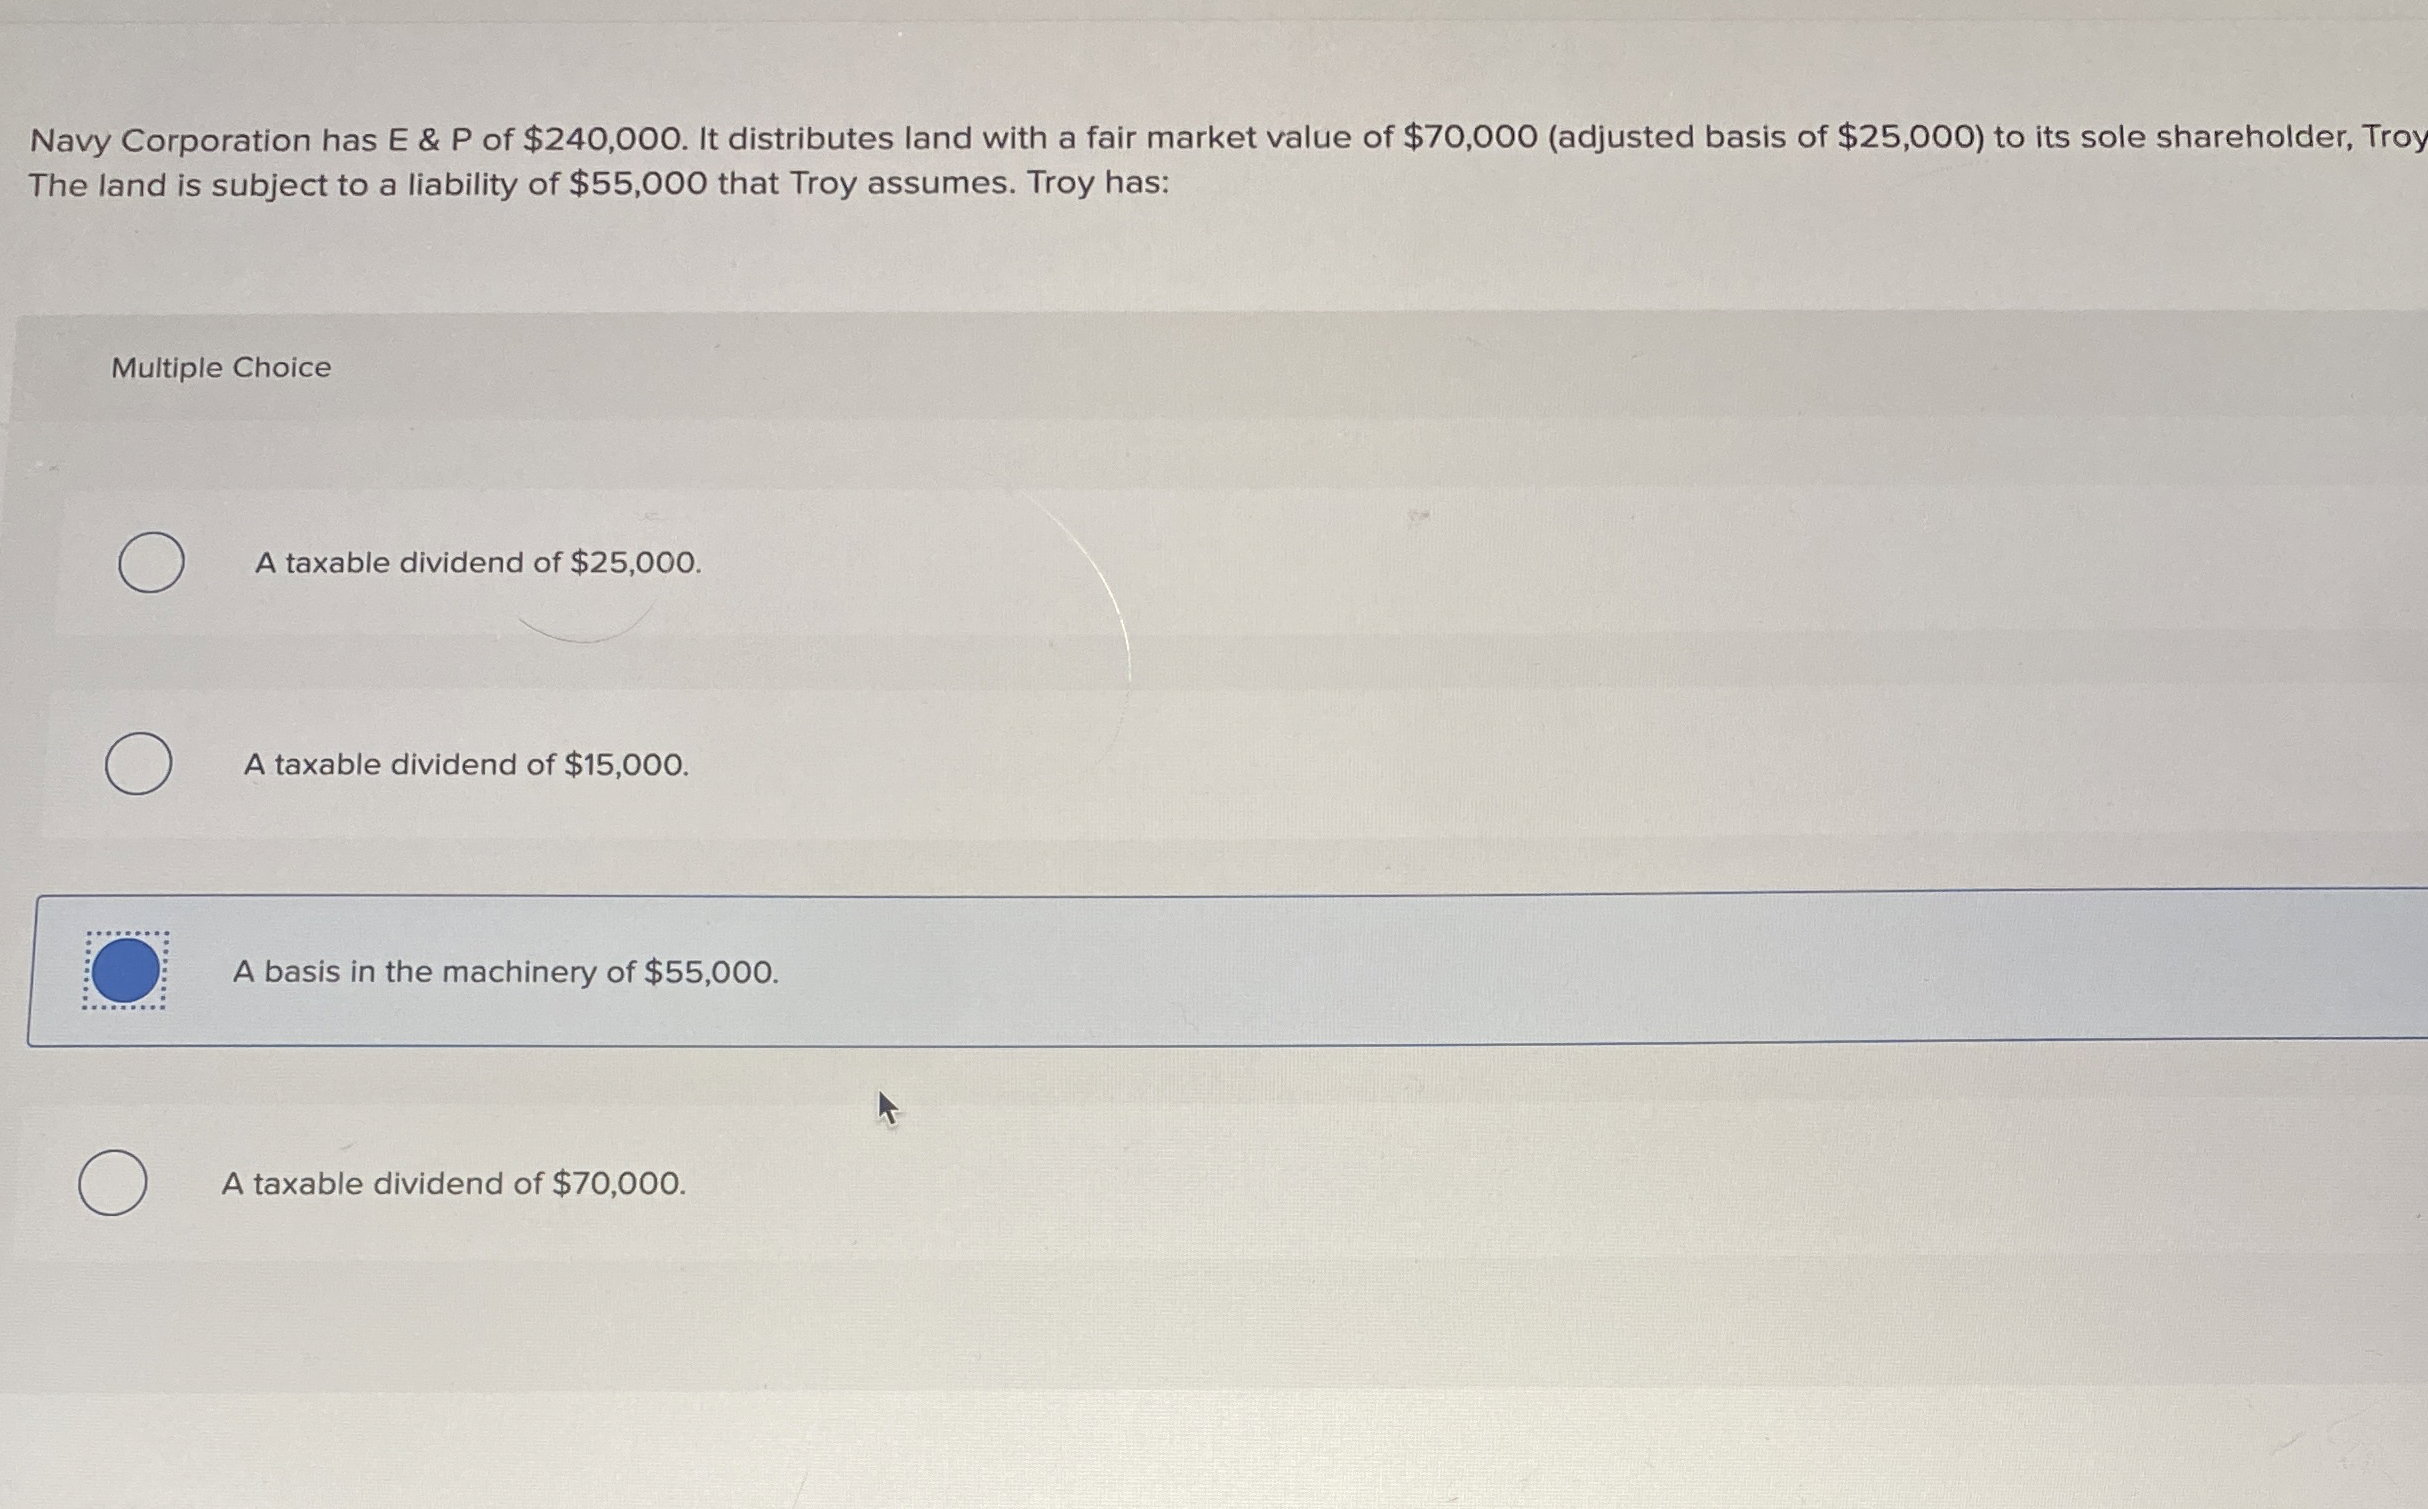The height and width of the screenshot is (1509, 2428).
Task: Click the question text about Navy Corporation
Action: tap(1100, 137)
